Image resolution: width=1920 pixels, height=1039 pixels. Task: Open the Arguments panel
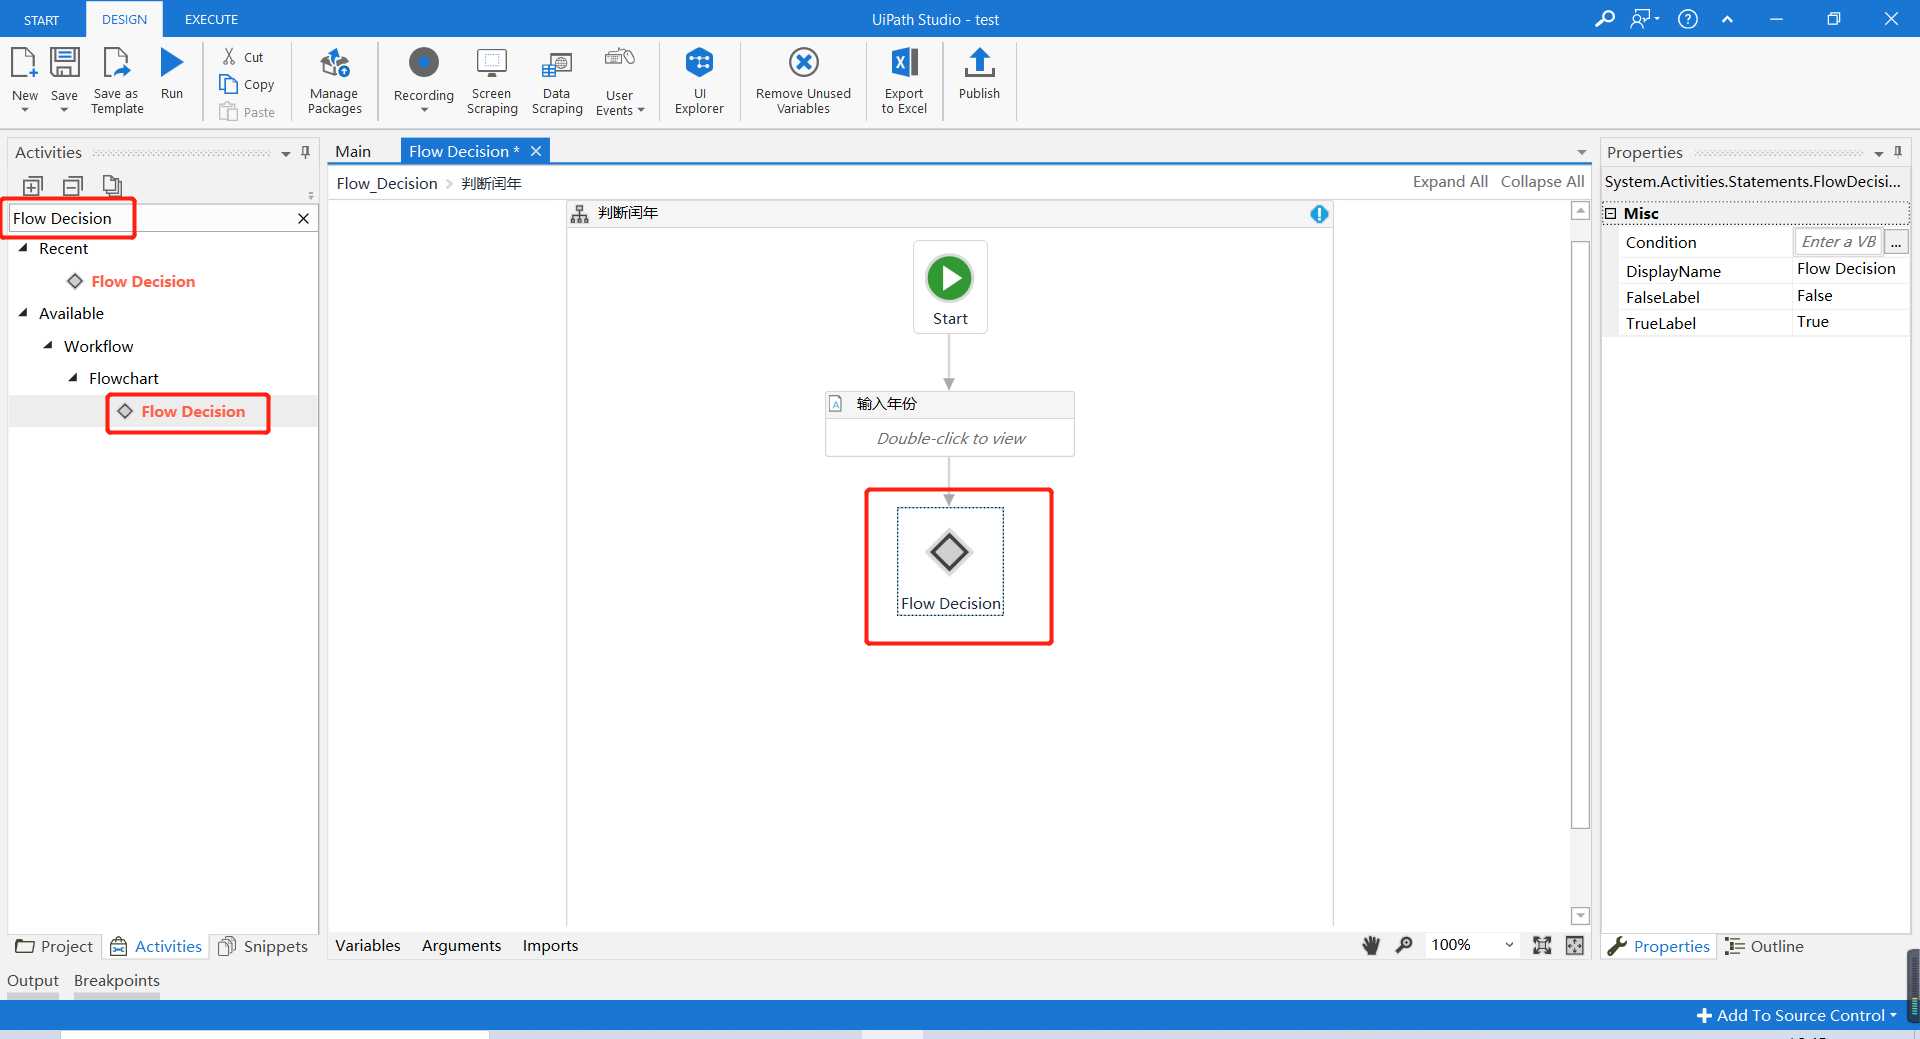pyautogui.click(x=461, y=945)
